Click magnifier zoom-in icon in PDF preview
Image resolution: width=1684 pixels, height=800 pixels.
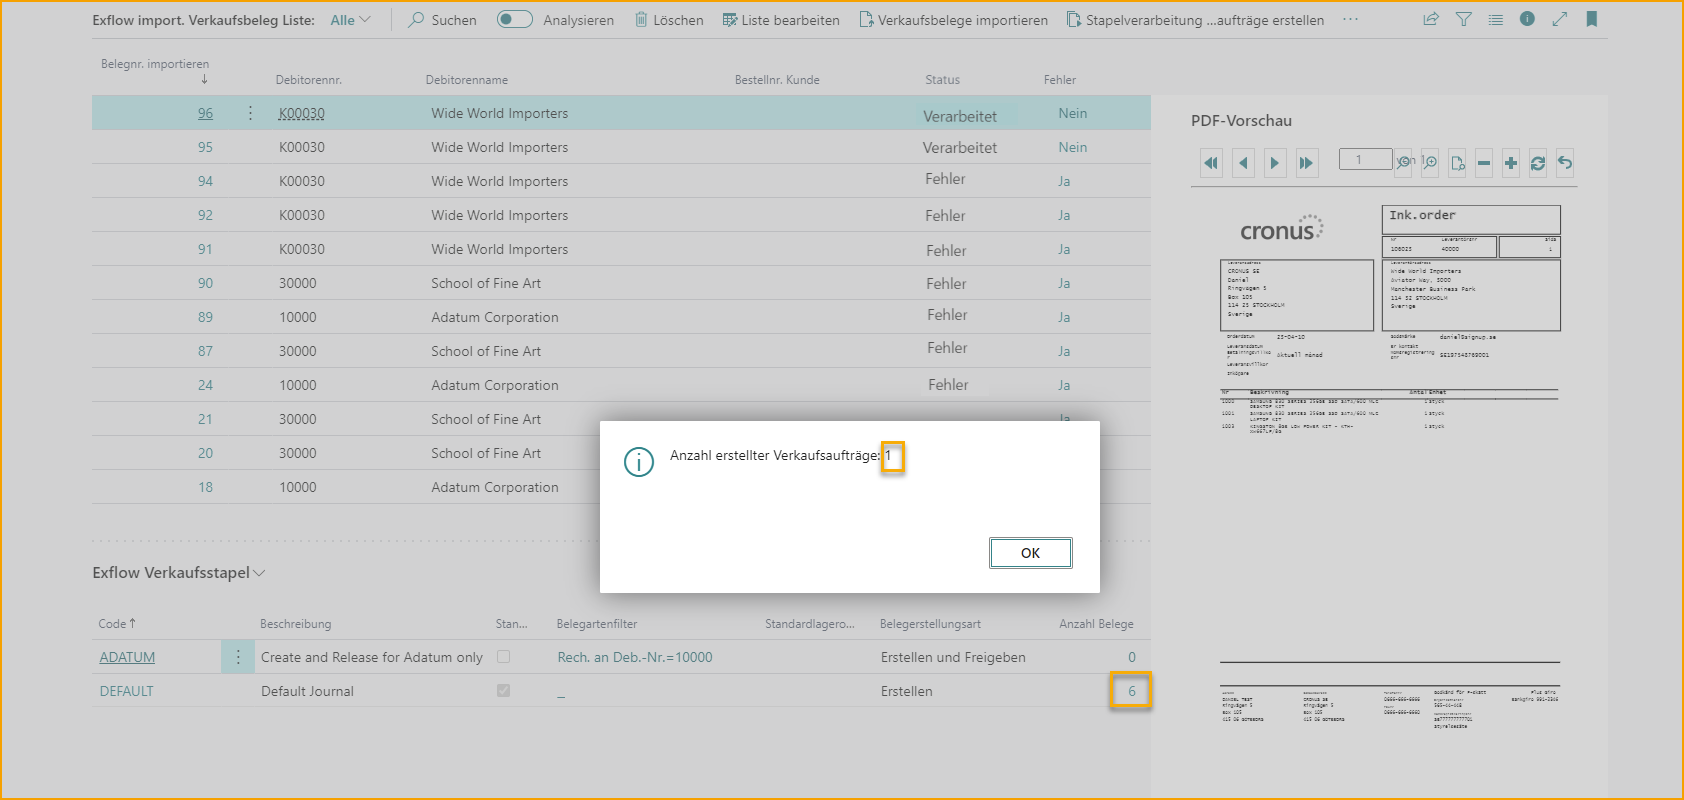coord(1430,162)
